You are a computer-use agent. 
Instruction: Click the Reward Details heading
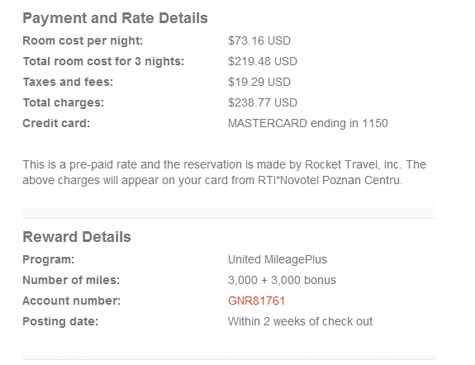point(77,237)
